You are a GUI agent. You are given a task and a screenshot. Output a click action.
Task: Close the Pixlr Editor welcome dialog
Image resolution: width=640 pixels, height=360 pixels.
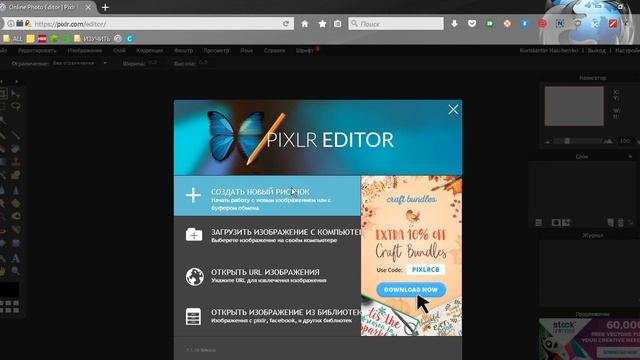point(453,109)
